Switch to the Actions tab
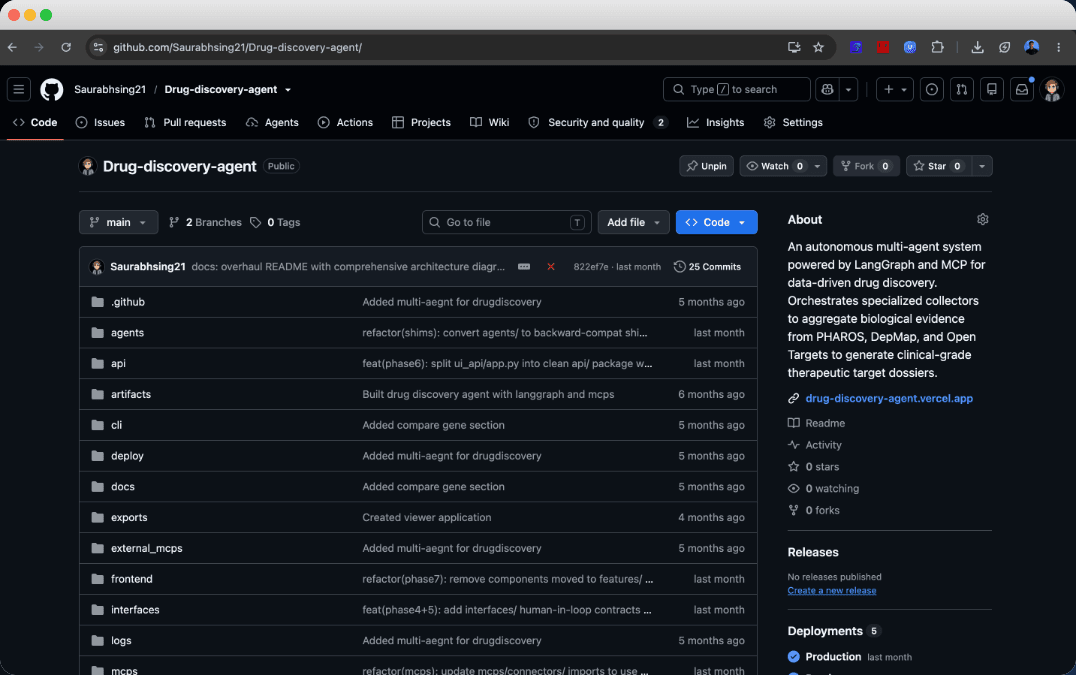 (x=345, y=122)
